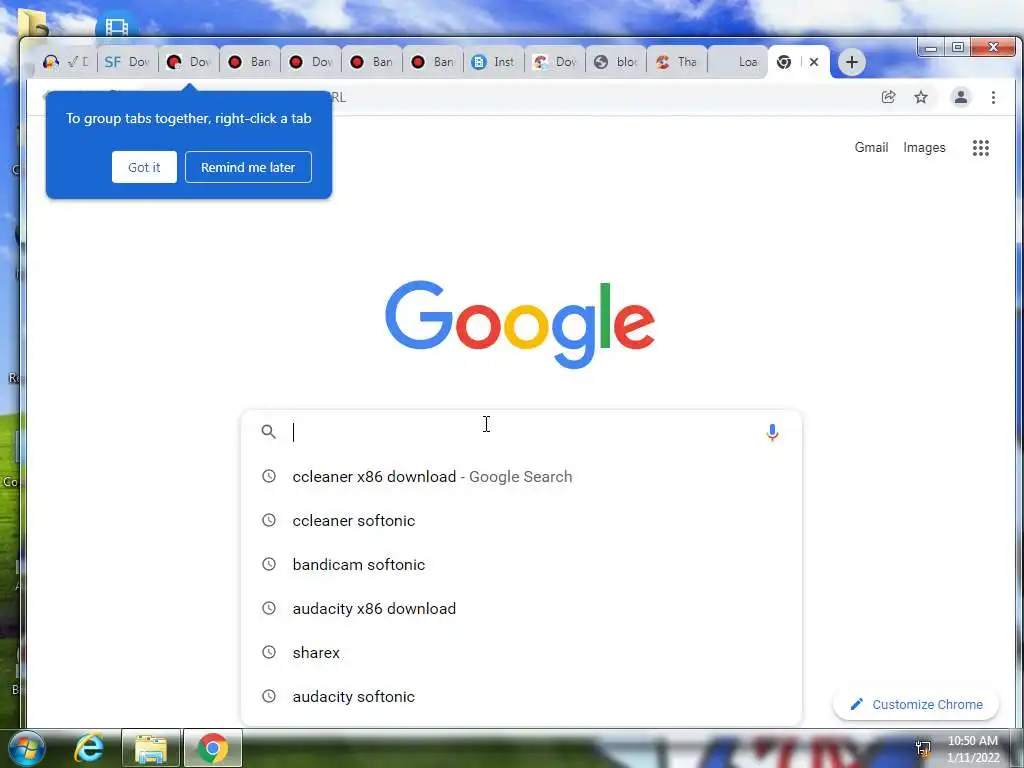Open Windows Explorer from the taskbar
The height and width of the screenshot is (768, 1024).
click(x=151, y=748)
